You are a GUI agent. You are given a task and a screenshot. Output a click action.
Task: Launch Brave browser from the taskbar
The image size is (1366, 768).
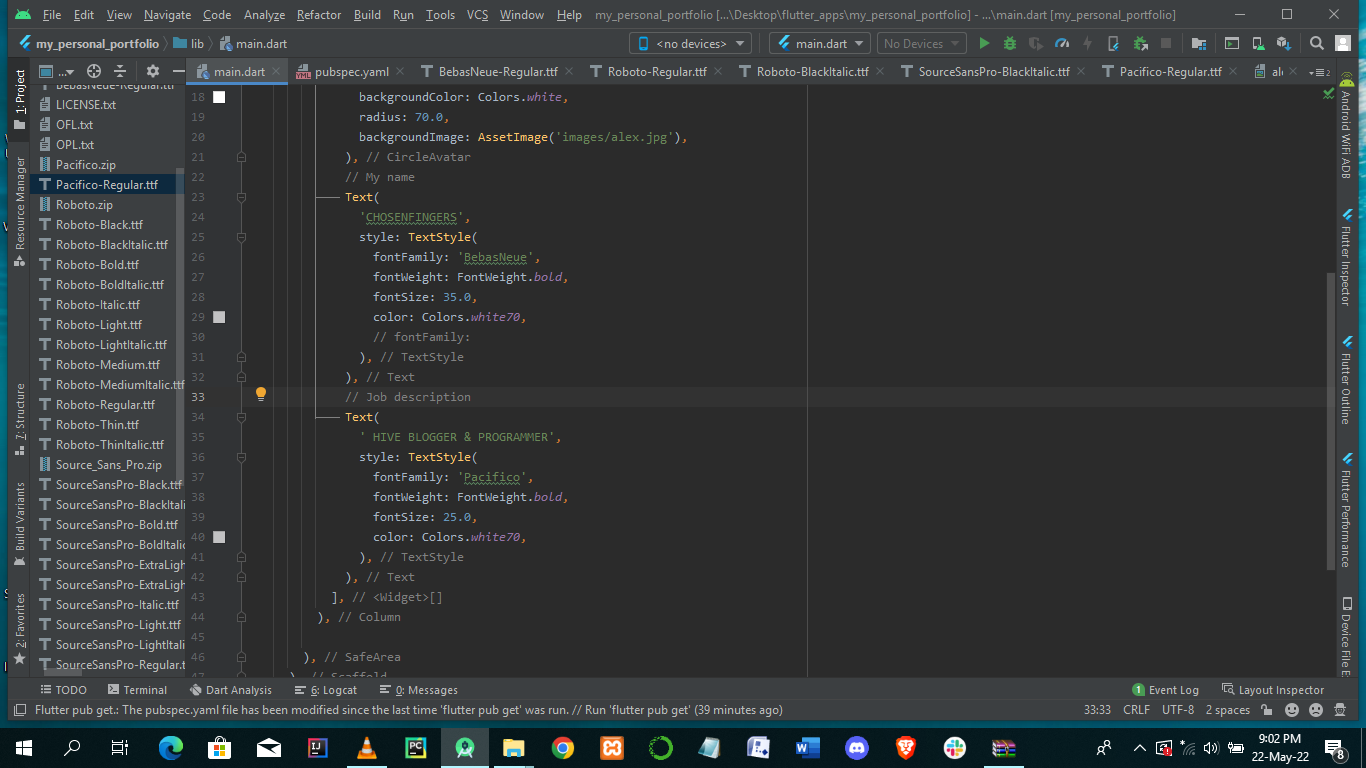(906, 747)
